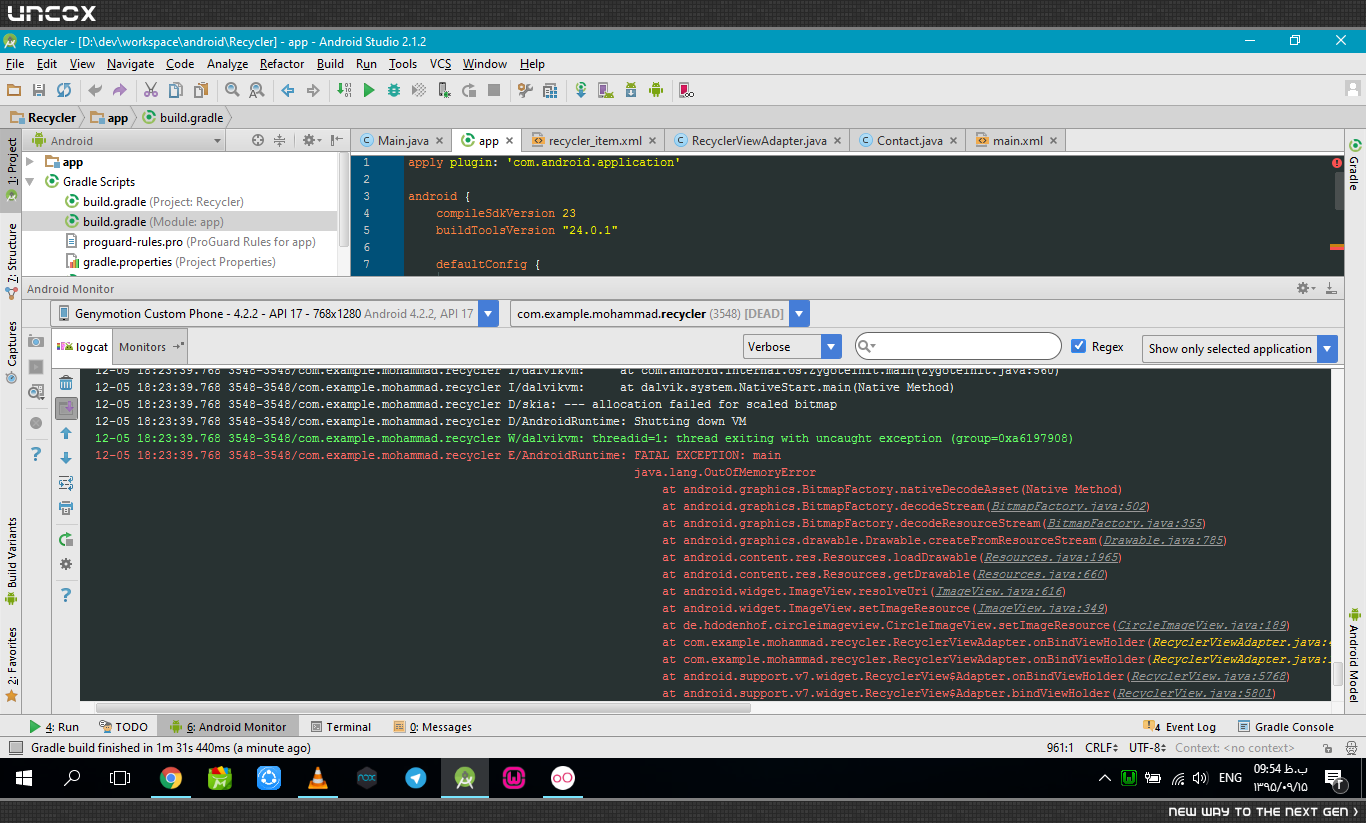Open the AVD Manager icon
1366x823 pixels.
tap(606, 90)
